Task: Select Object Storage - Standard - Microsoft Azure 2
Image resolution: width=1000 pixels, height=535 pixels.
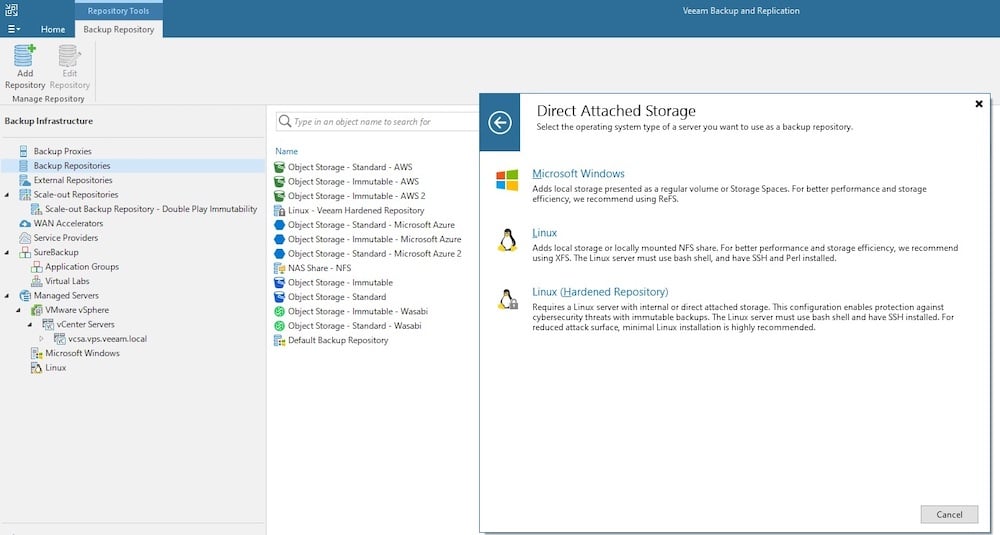Action: coord(374,254)
